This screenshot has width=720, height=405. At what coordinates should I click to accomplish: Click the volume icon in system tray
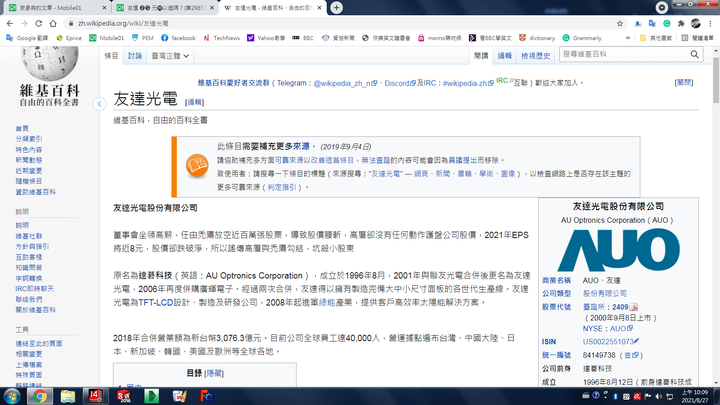[x=659, y=396]
